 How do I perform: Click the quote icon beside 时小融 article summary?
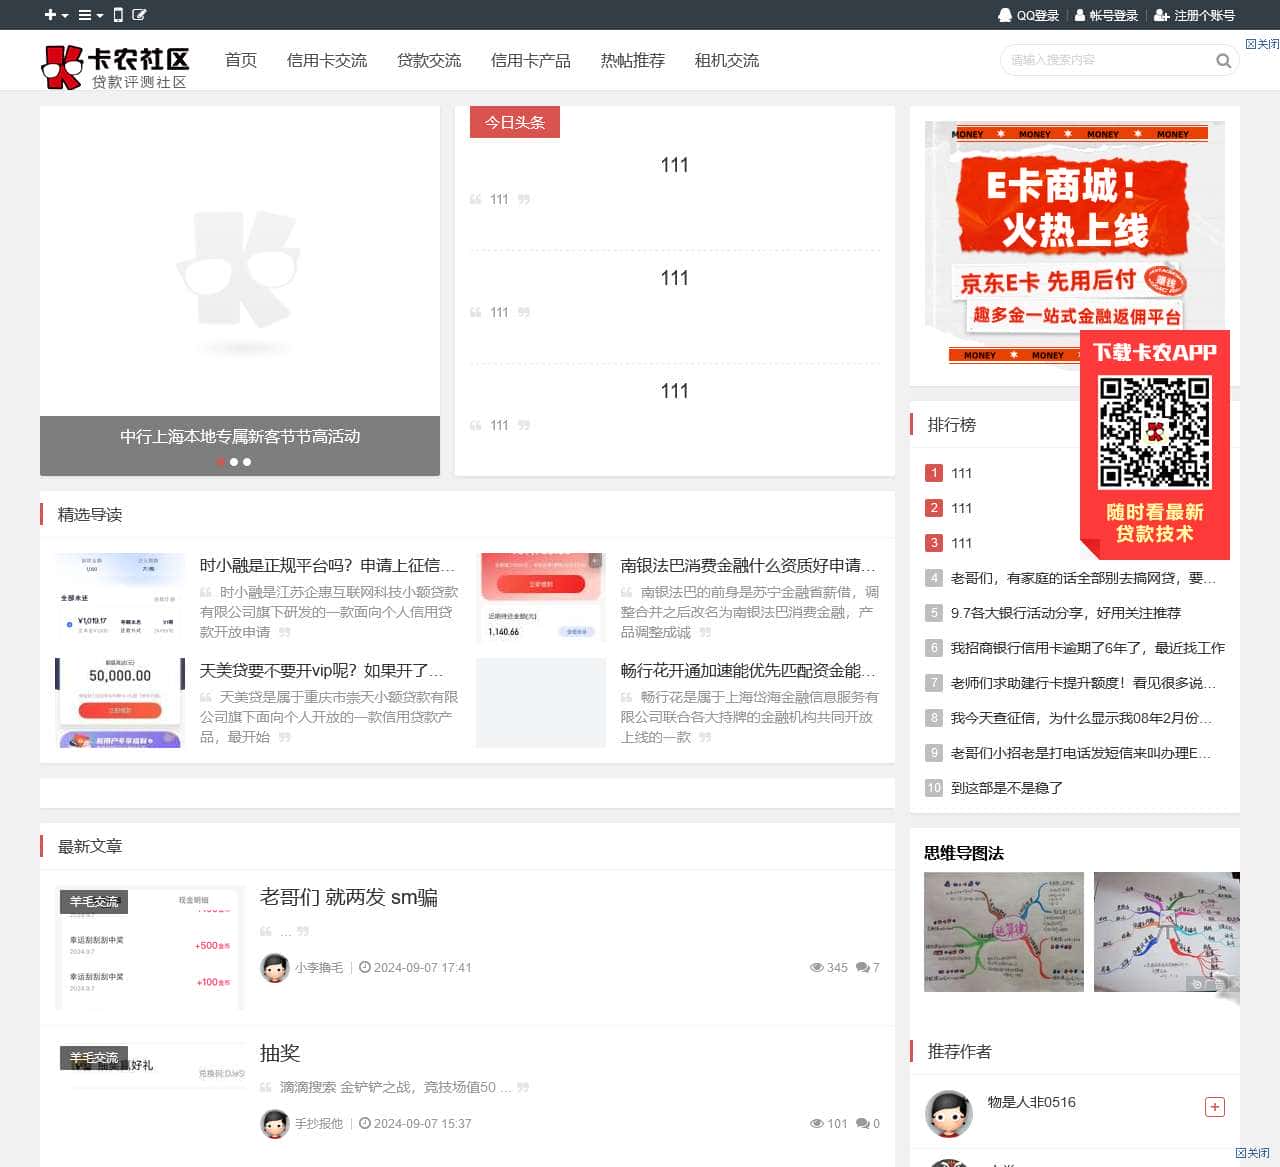205,592
